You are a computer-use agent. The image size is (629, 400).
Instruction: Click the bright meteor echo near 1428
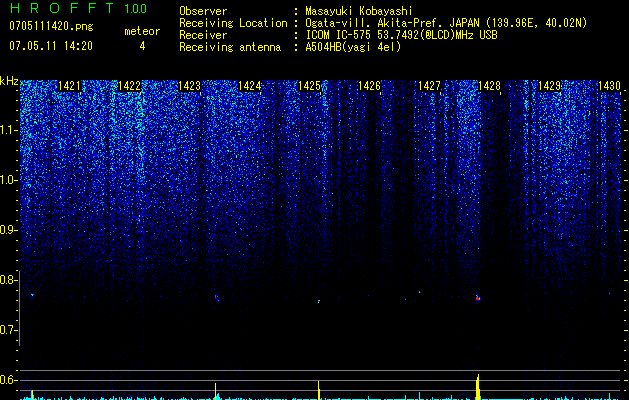[x=478, y=298]
